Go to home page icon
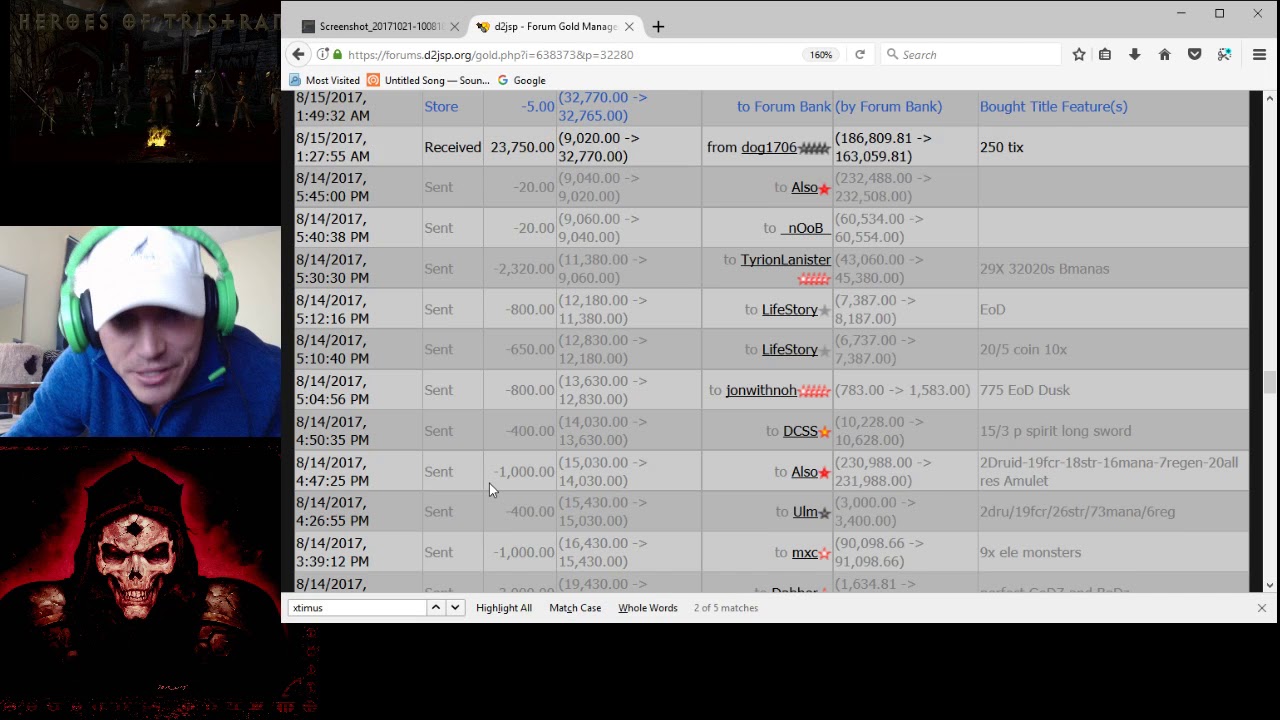Screen dimensions: 1280x720 (1165, 55)
